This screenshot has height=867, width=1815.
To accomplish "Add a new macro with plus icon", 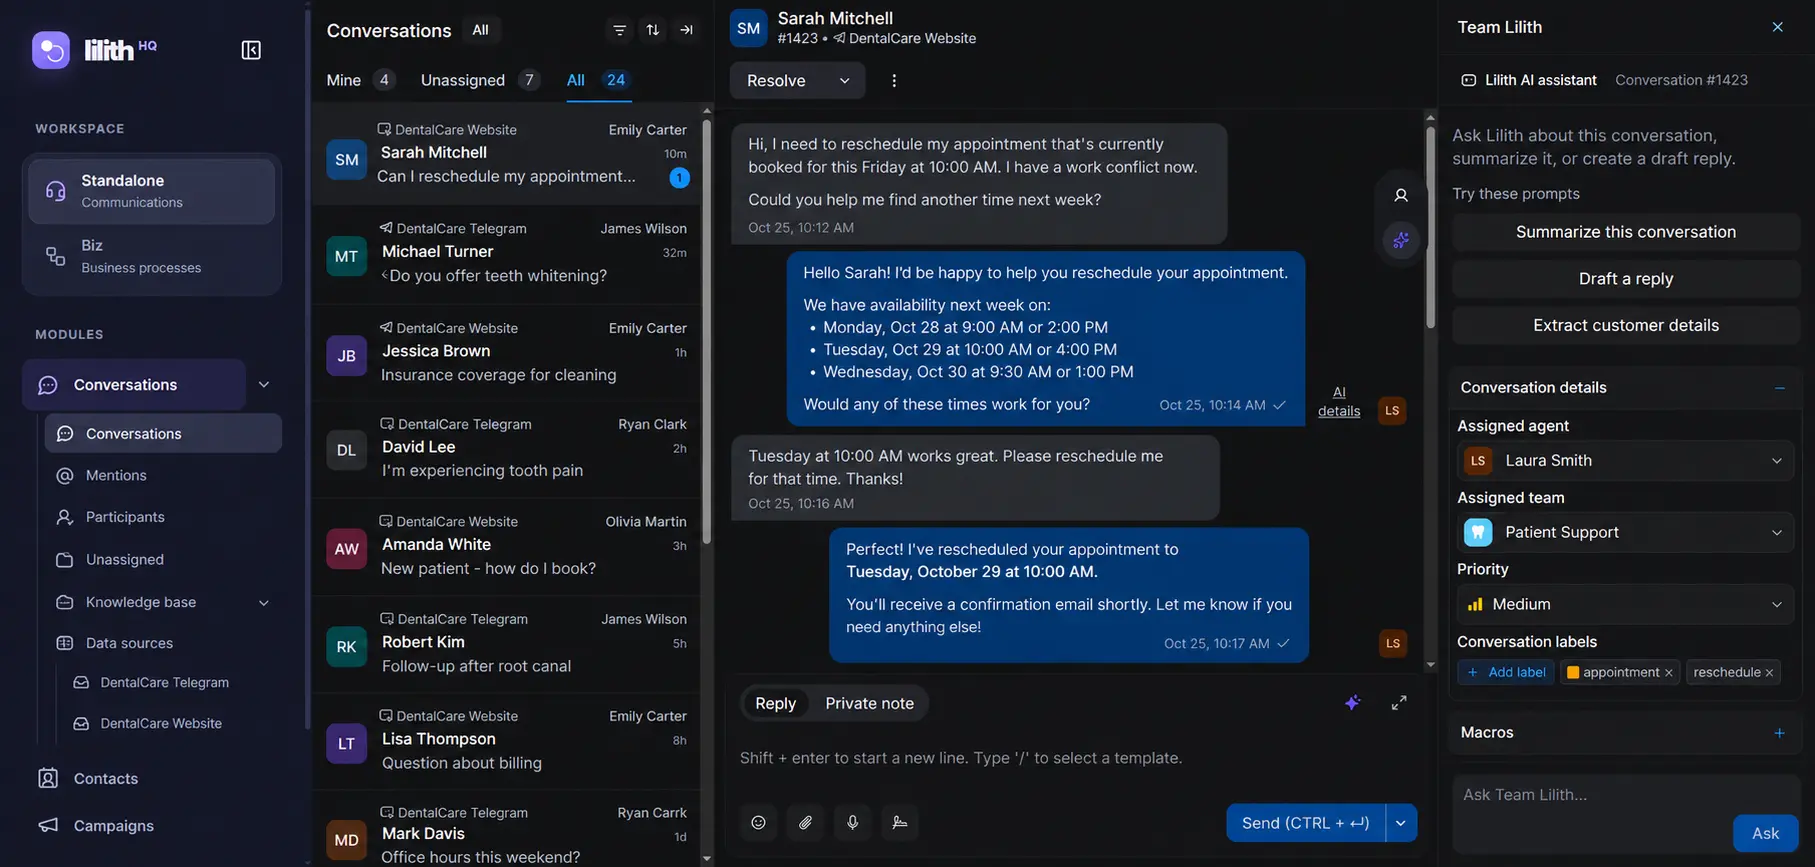I will (x=1779, y=733).
